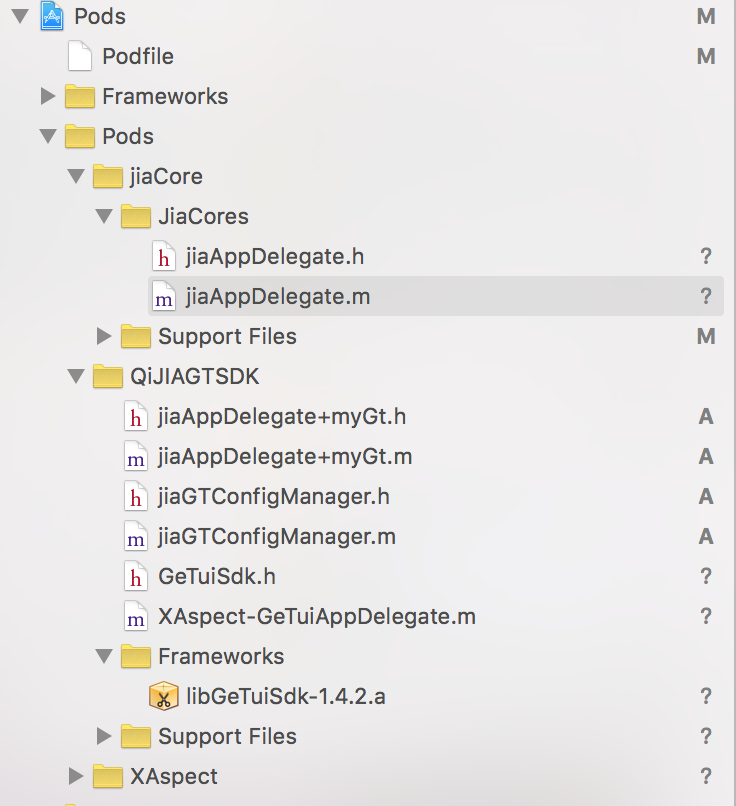Open jiaGTConfigManager.h in the navigator

[x=273, y=496]
